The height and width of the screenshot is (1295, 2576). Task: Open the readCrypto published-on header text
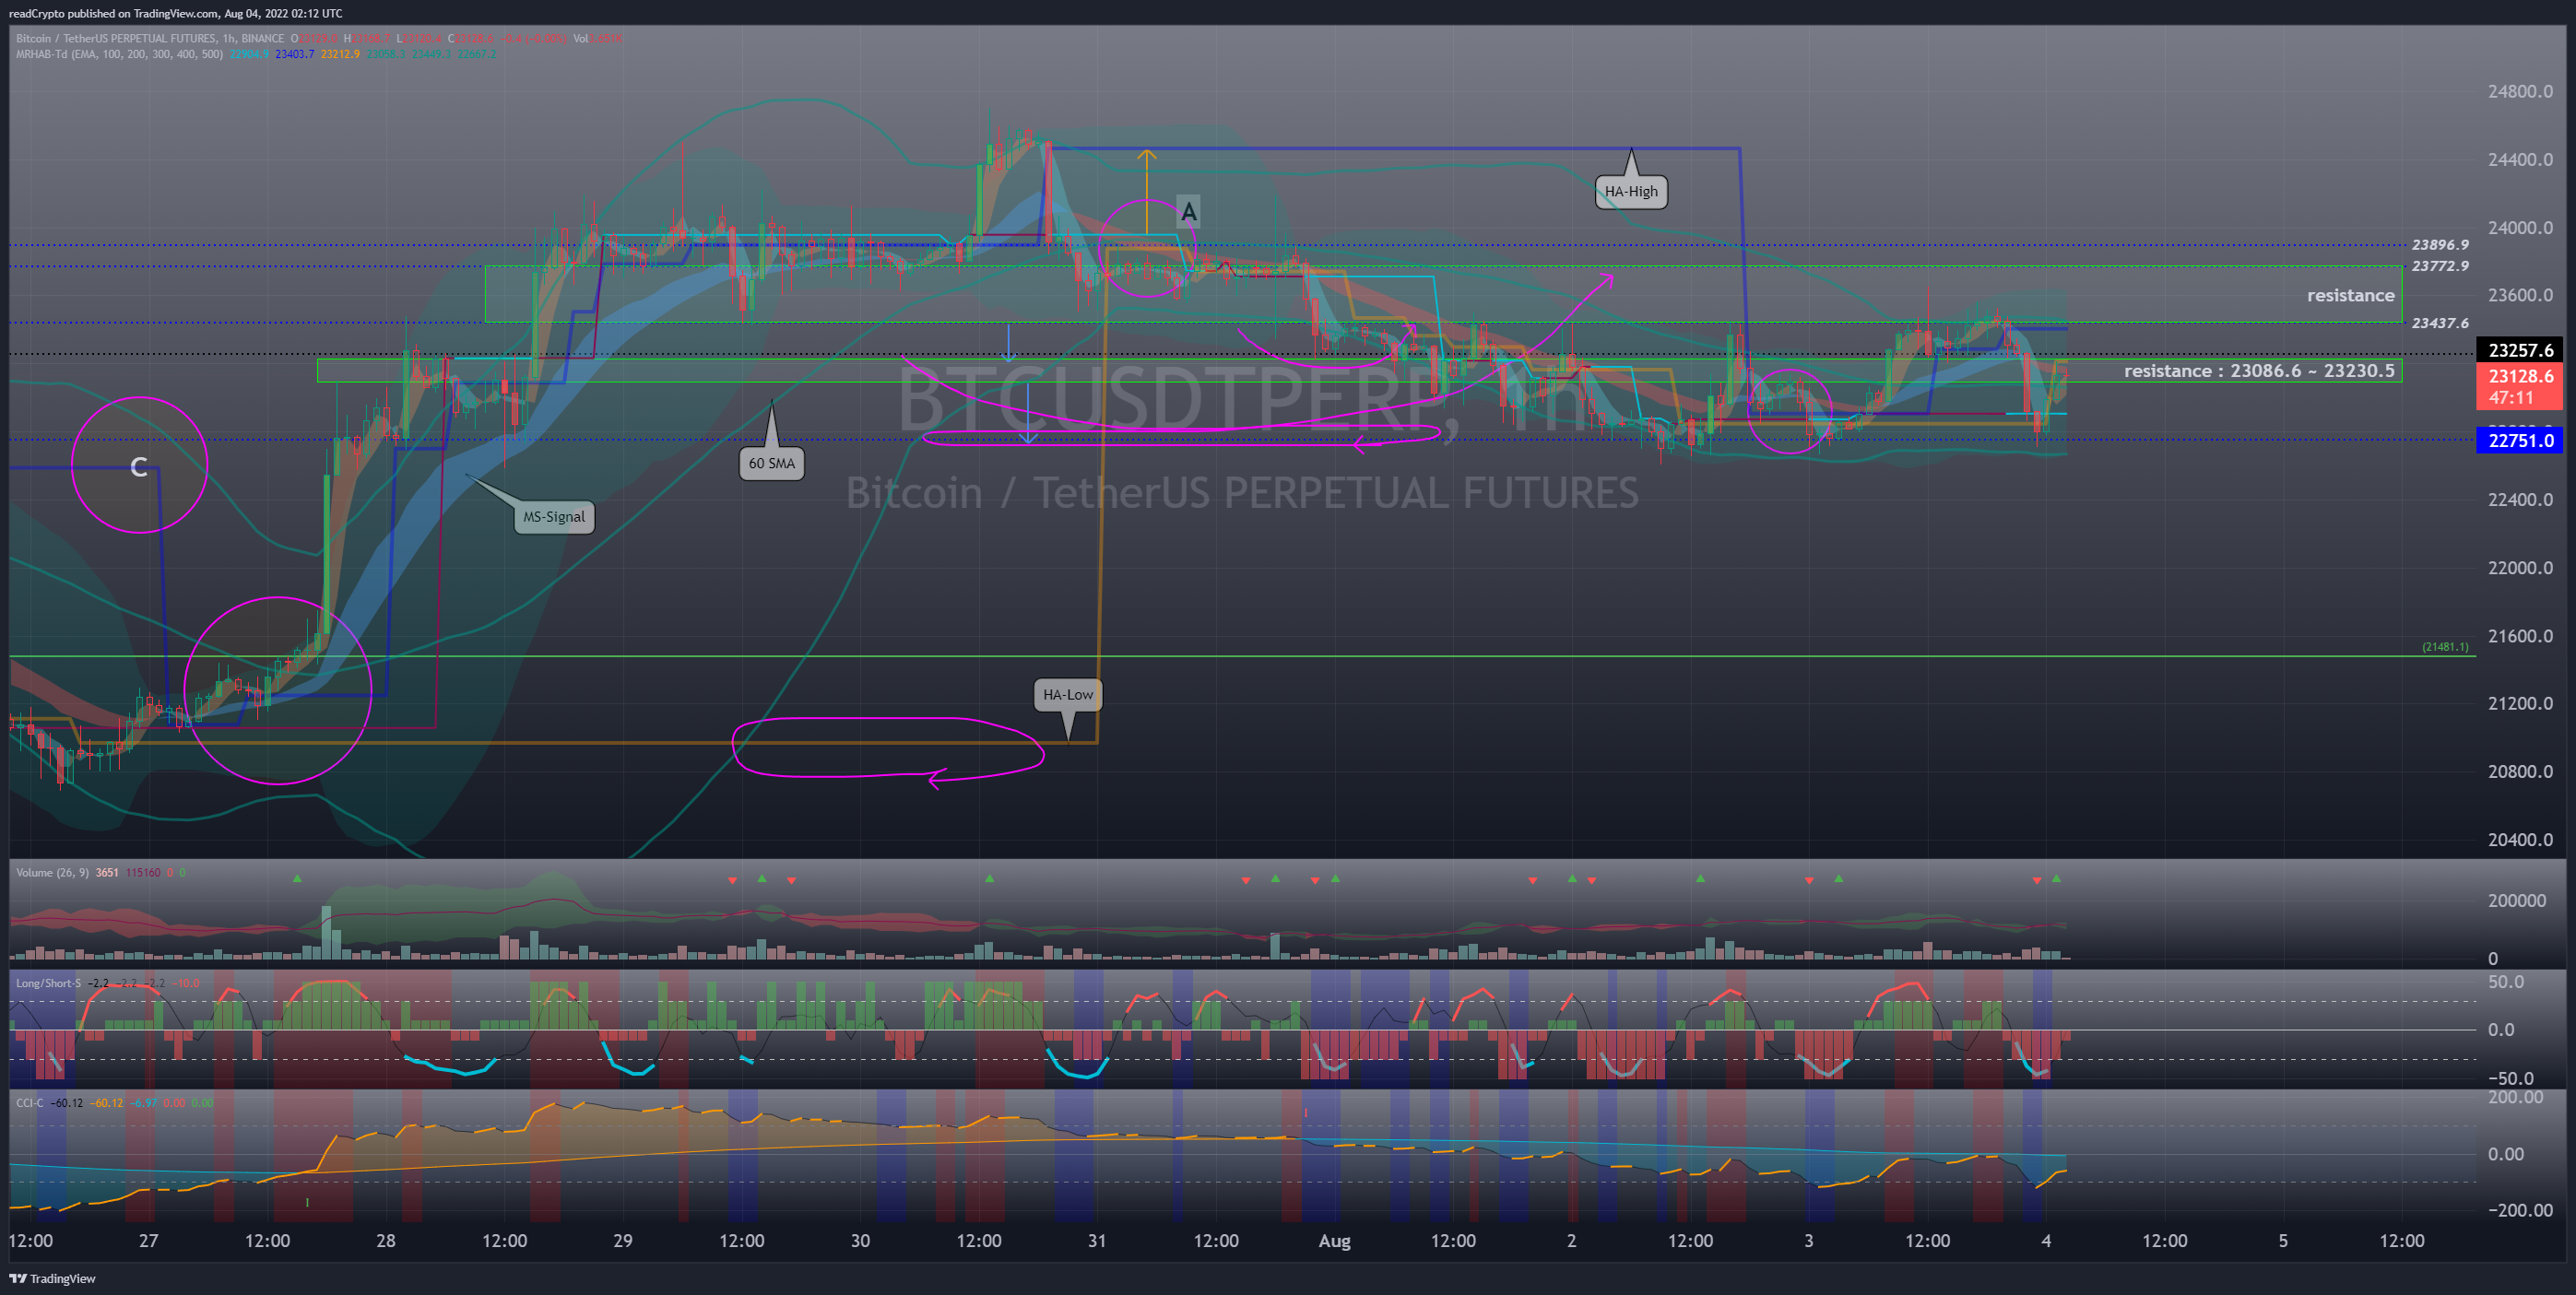click(x=176, y=13)
